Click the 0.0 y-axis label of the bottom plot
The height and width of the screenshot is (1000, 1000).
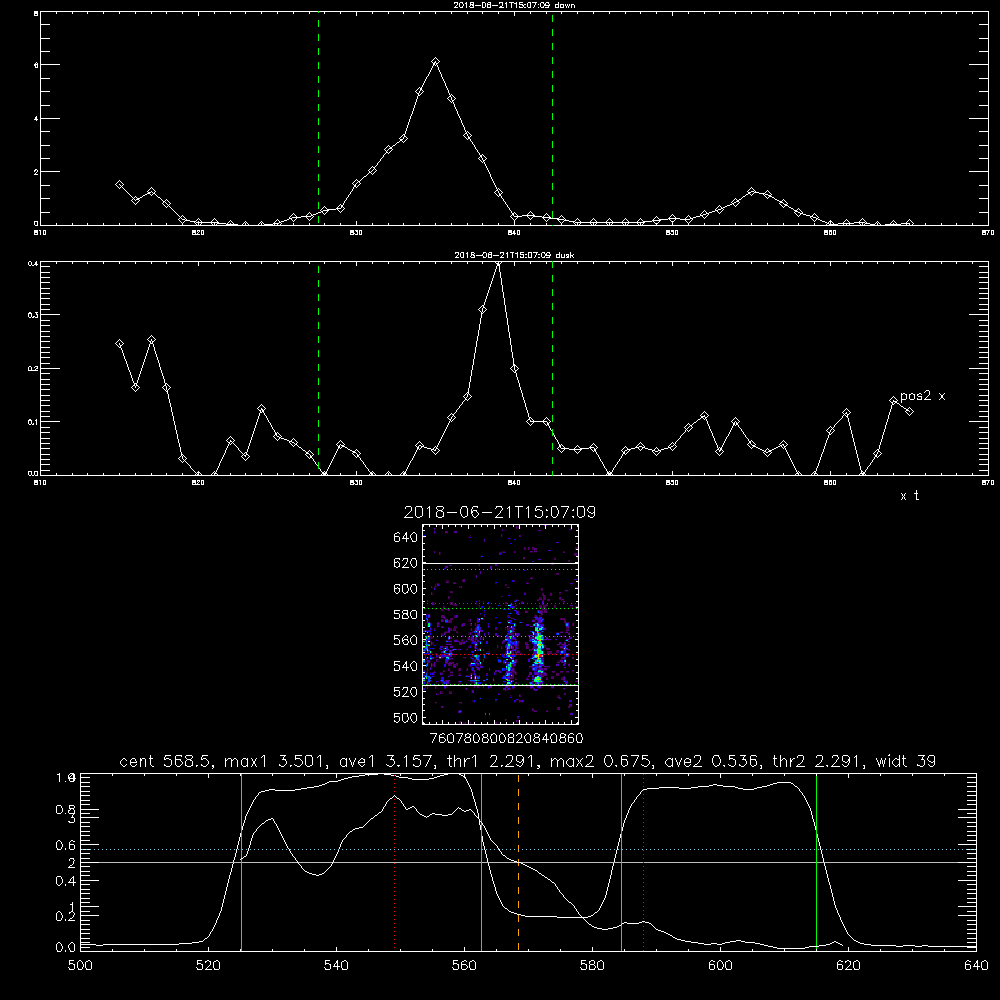click(66, 947)
